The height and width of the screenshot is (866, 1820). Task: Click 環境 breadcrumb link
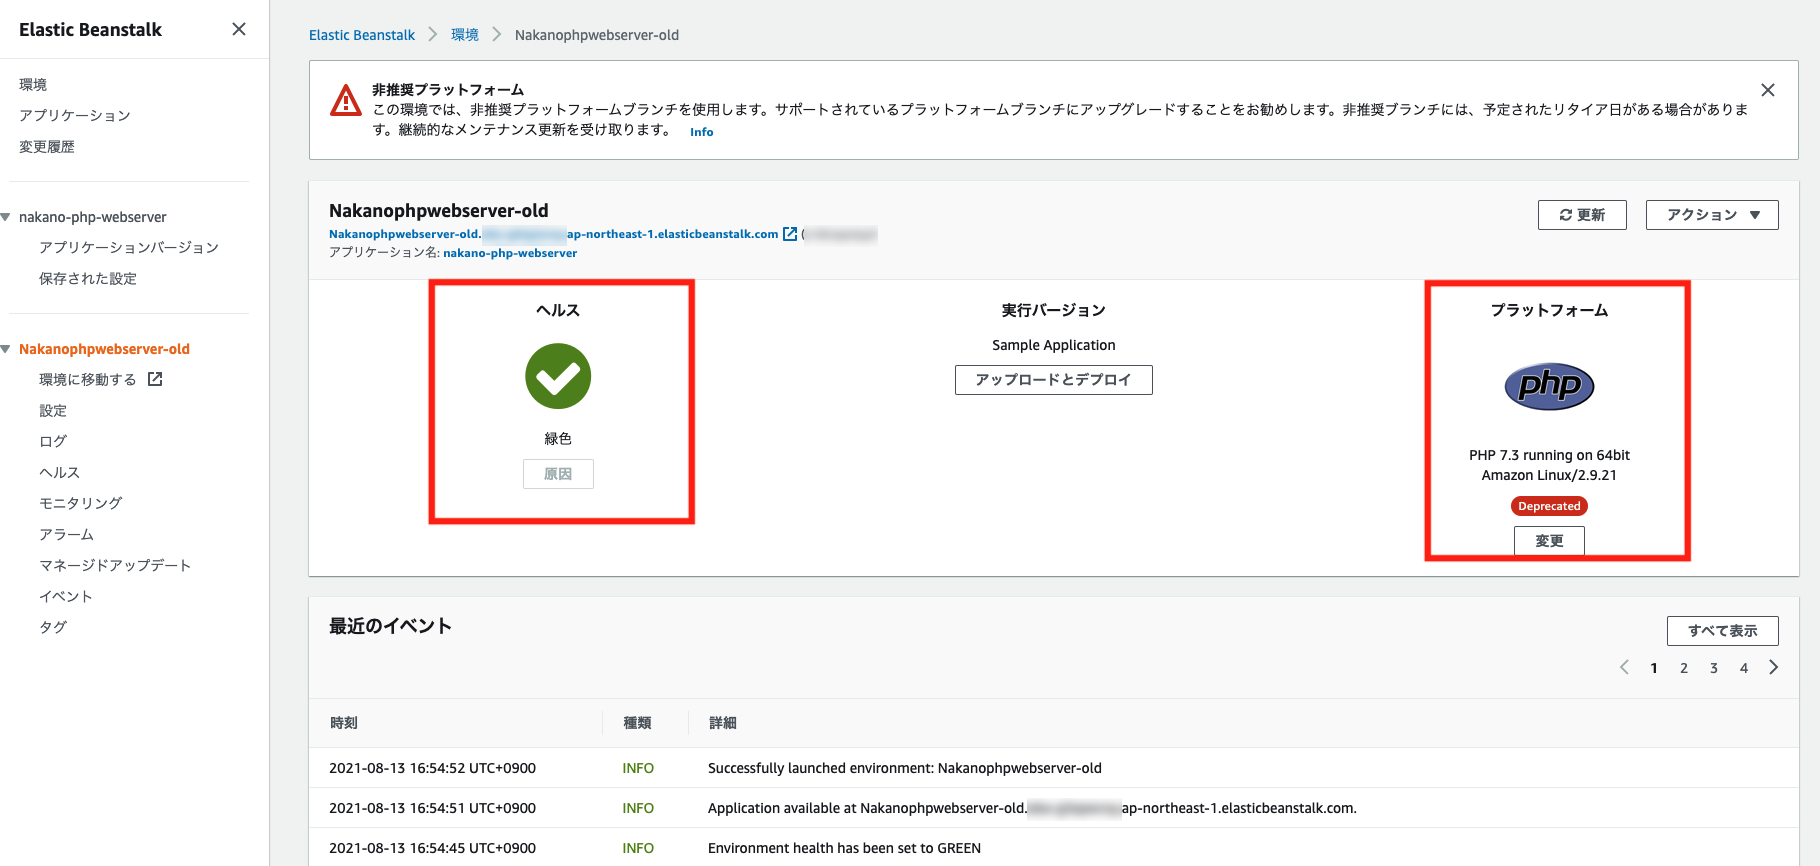point(465,35)
